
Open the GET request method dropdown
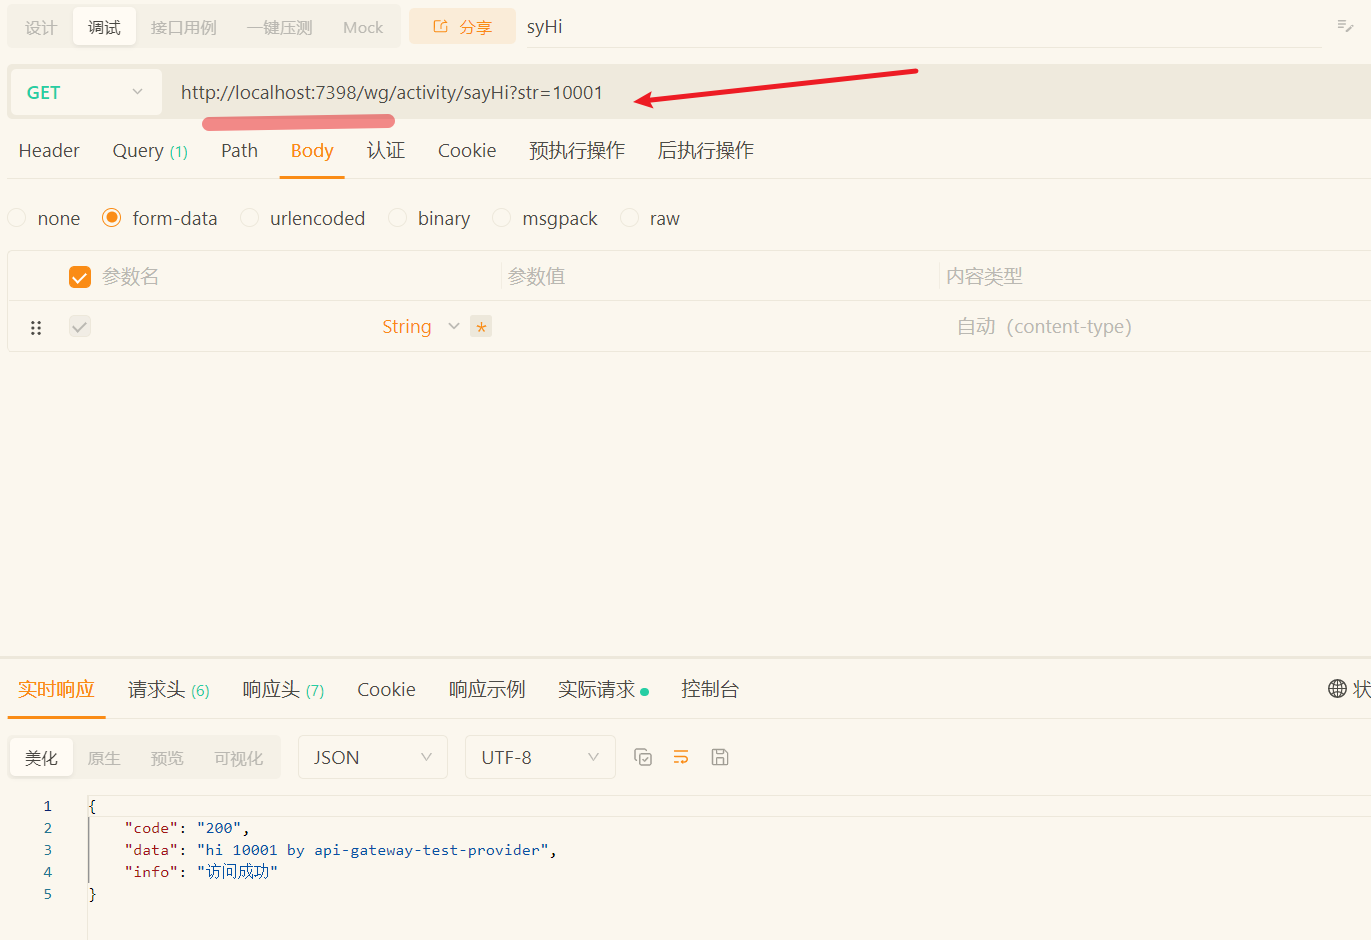pos(85,92)
